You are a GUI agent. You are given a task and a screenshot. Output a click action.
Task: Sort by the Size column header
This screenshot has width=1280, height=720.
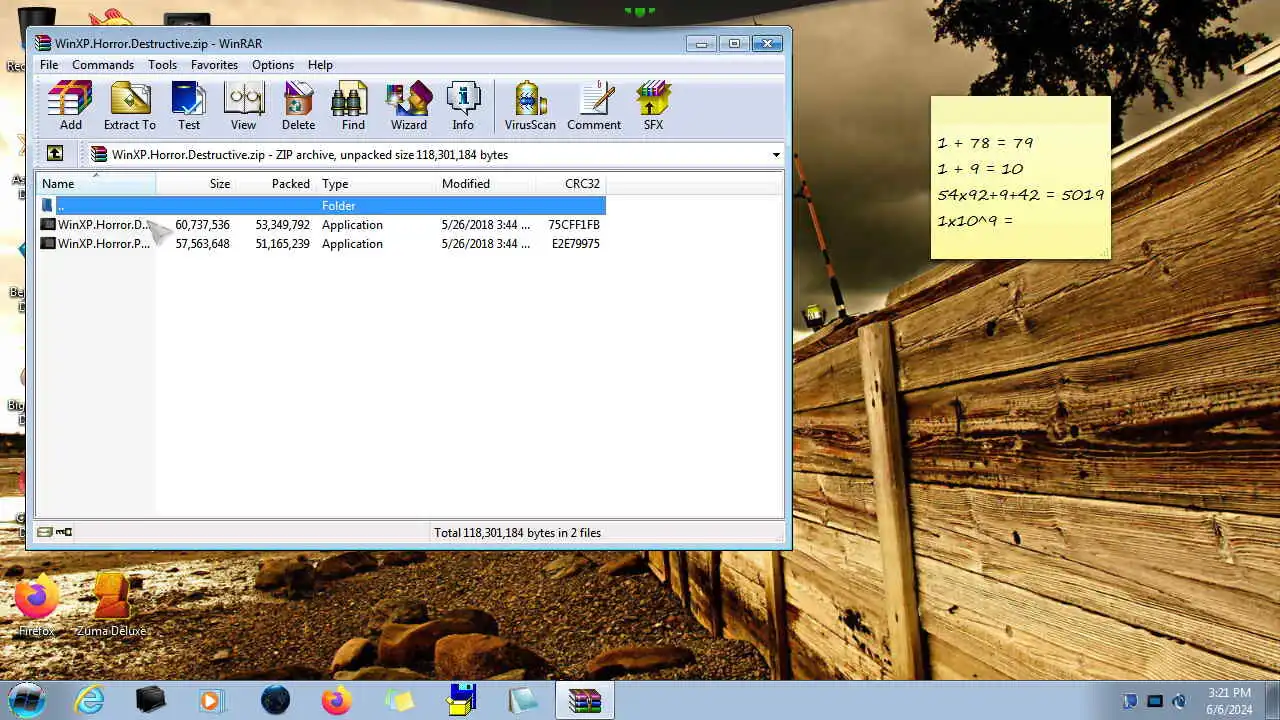click(x=195, y=184)
